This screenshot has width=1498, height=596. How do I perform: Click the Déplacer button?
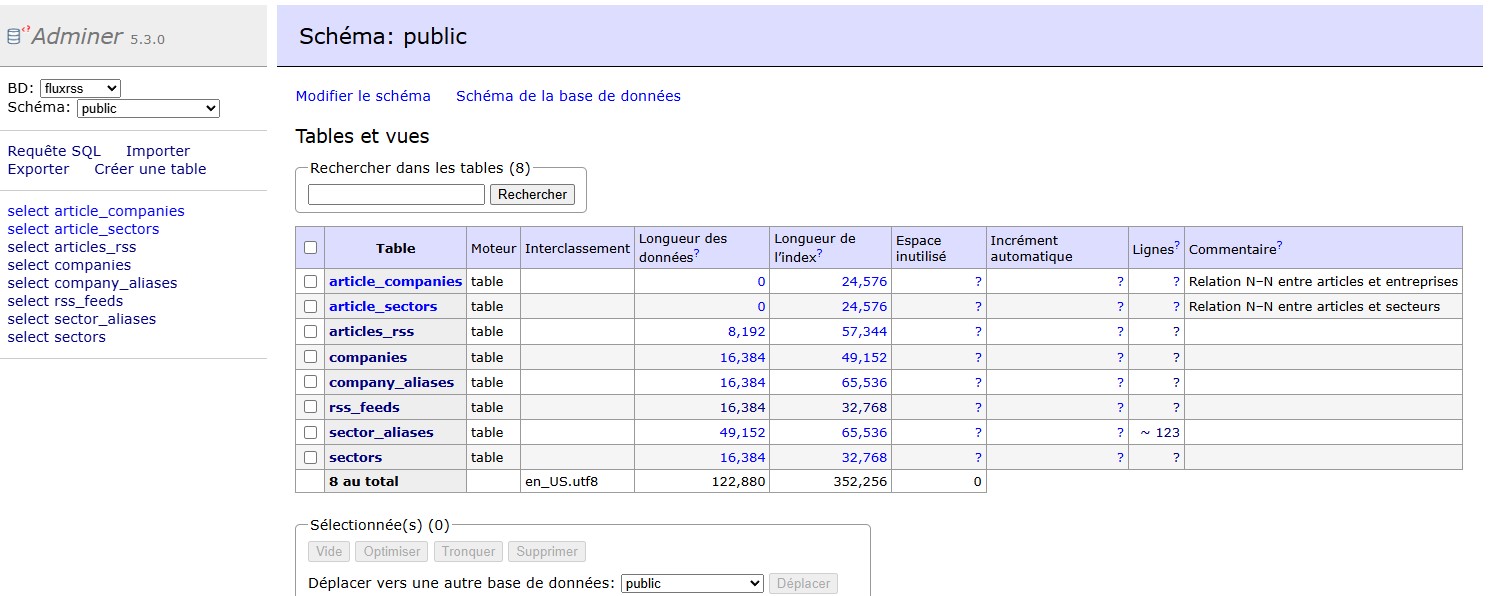803,583
